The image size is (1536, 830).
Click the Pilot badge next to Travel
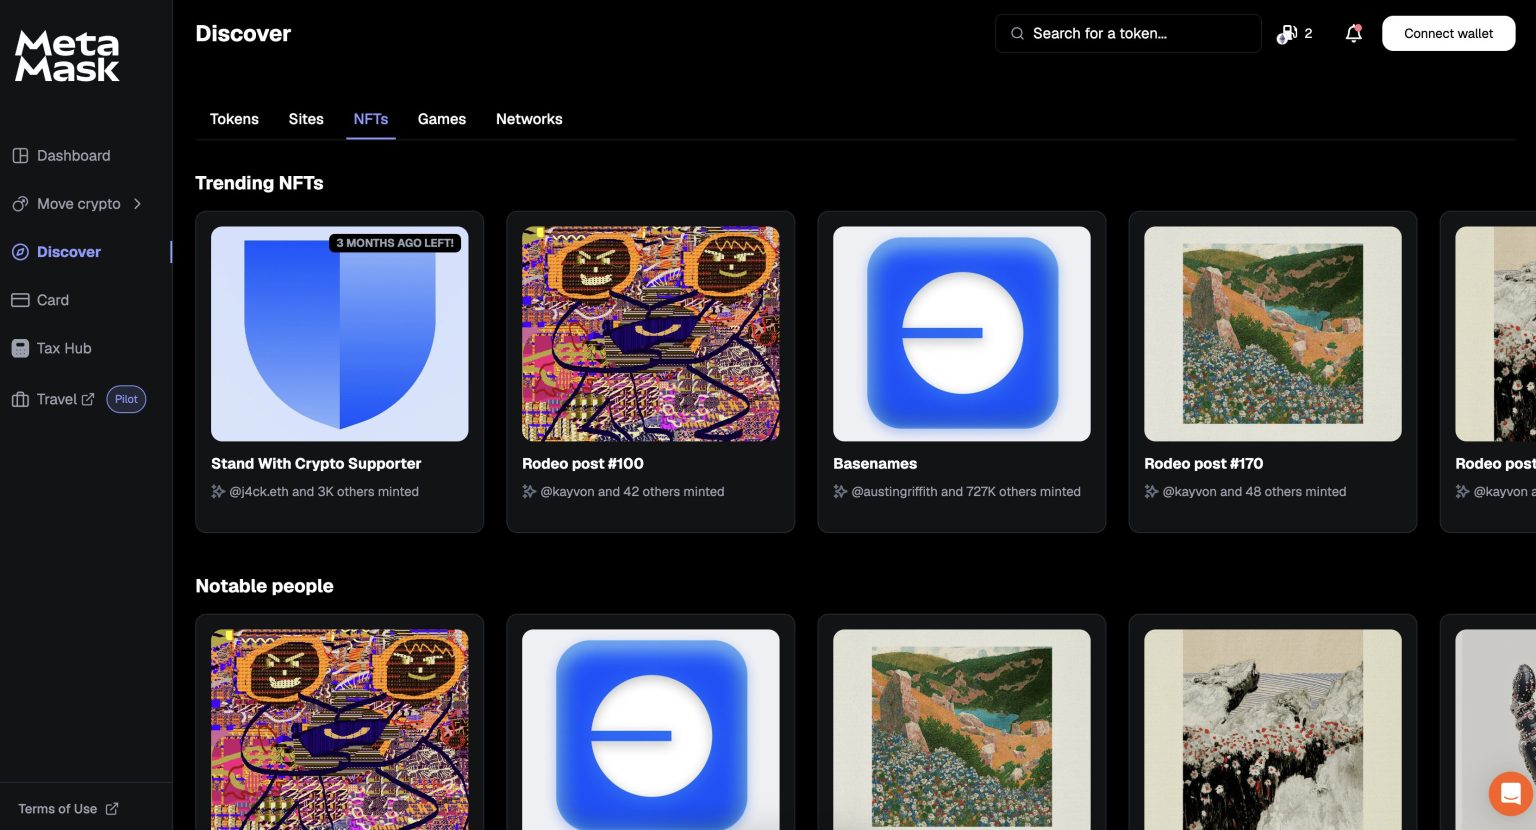click(126, 399)
